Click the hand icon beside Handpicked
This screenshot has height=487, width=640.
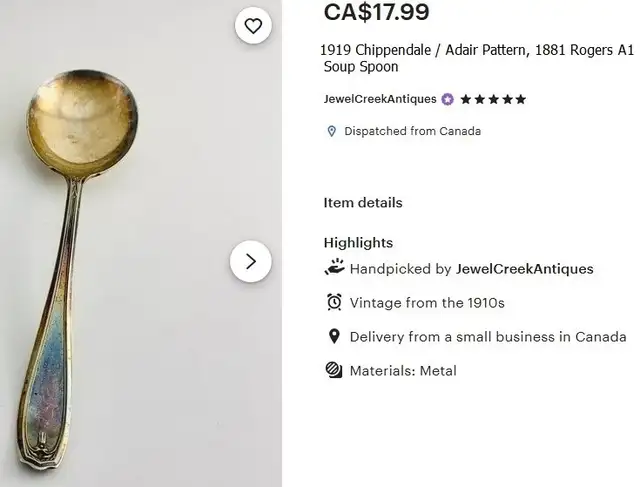coord(334,268)
